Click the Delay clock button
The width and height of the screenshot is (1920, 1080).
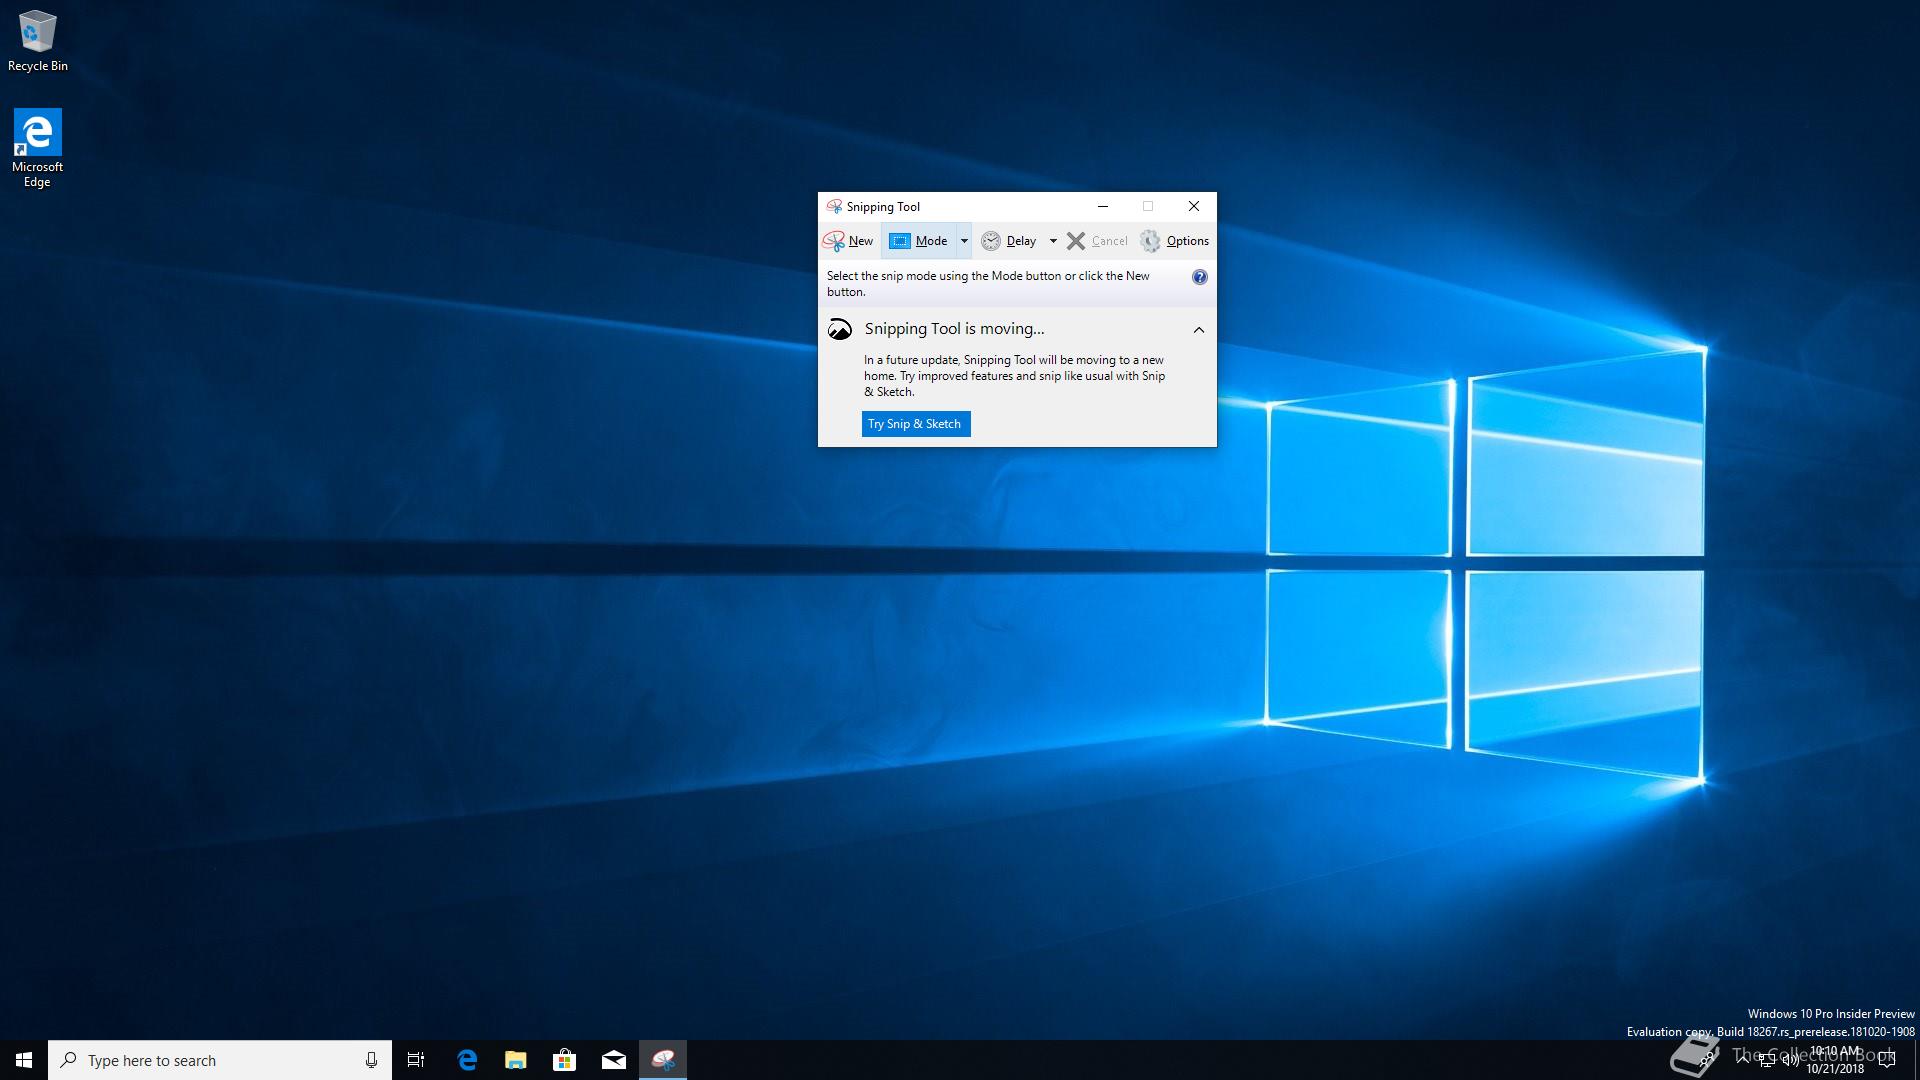point(1009,241)
